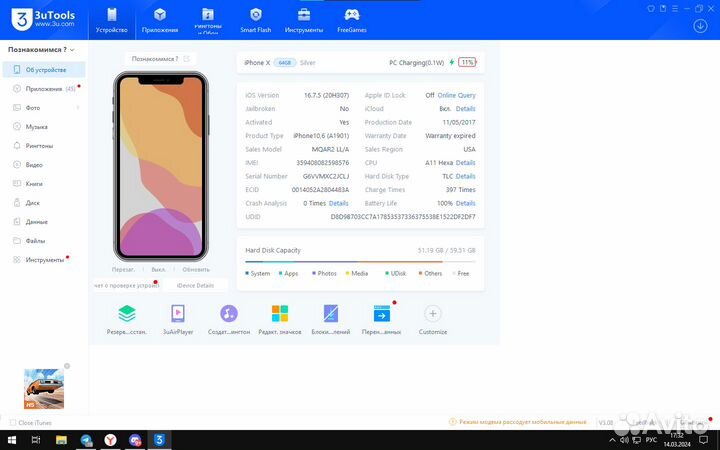Open the transfer data tool
This screenshot has height=450, width=720.
[382, 314]
